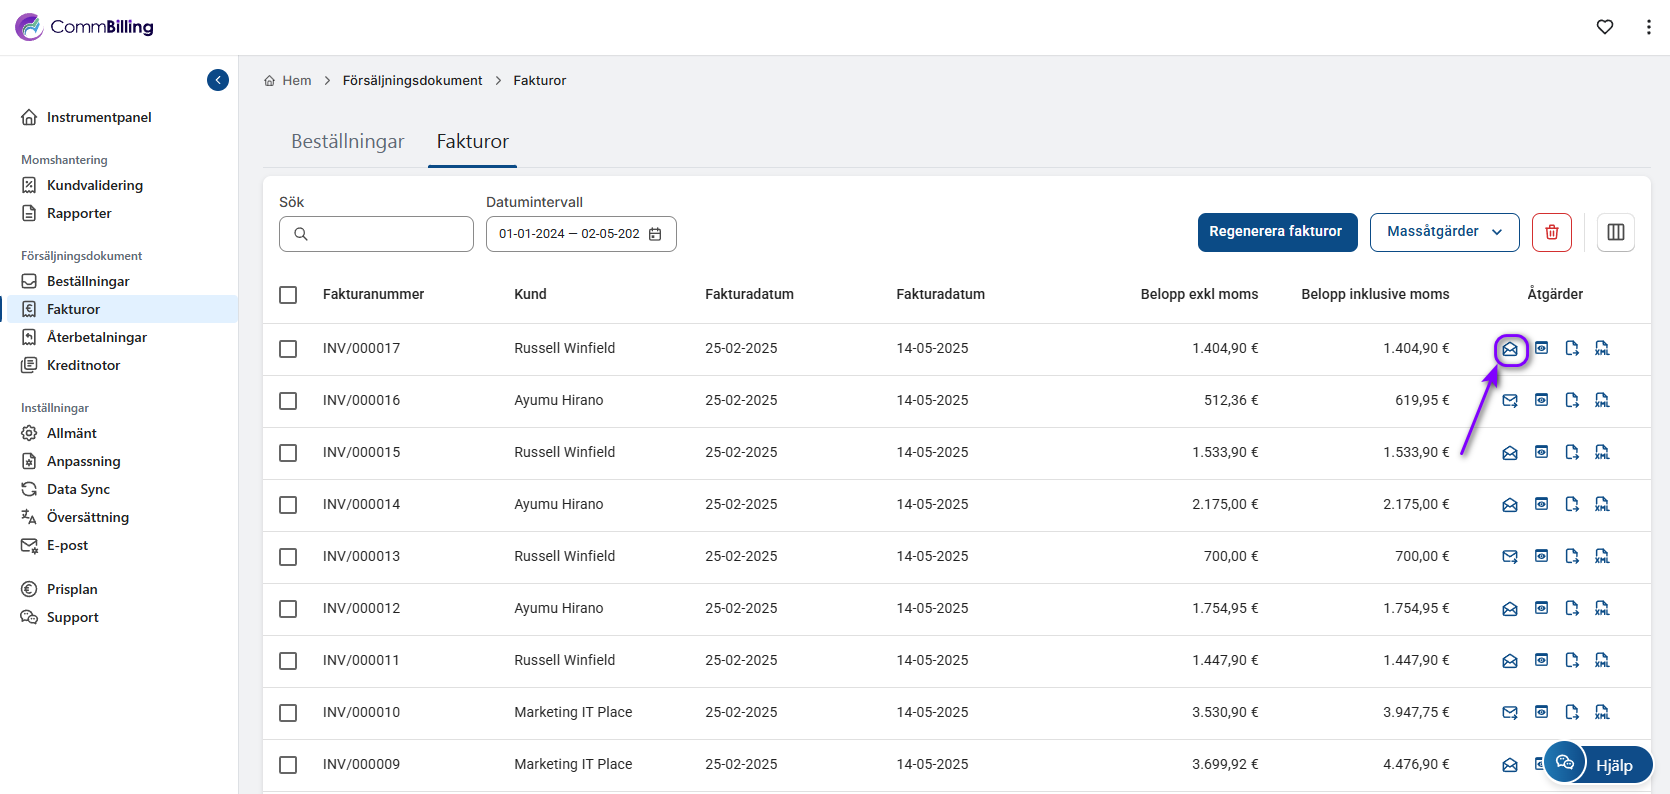1670x794 pixels.
Task: Open the column layout settings icon
Action: [x=1615, y=232]
